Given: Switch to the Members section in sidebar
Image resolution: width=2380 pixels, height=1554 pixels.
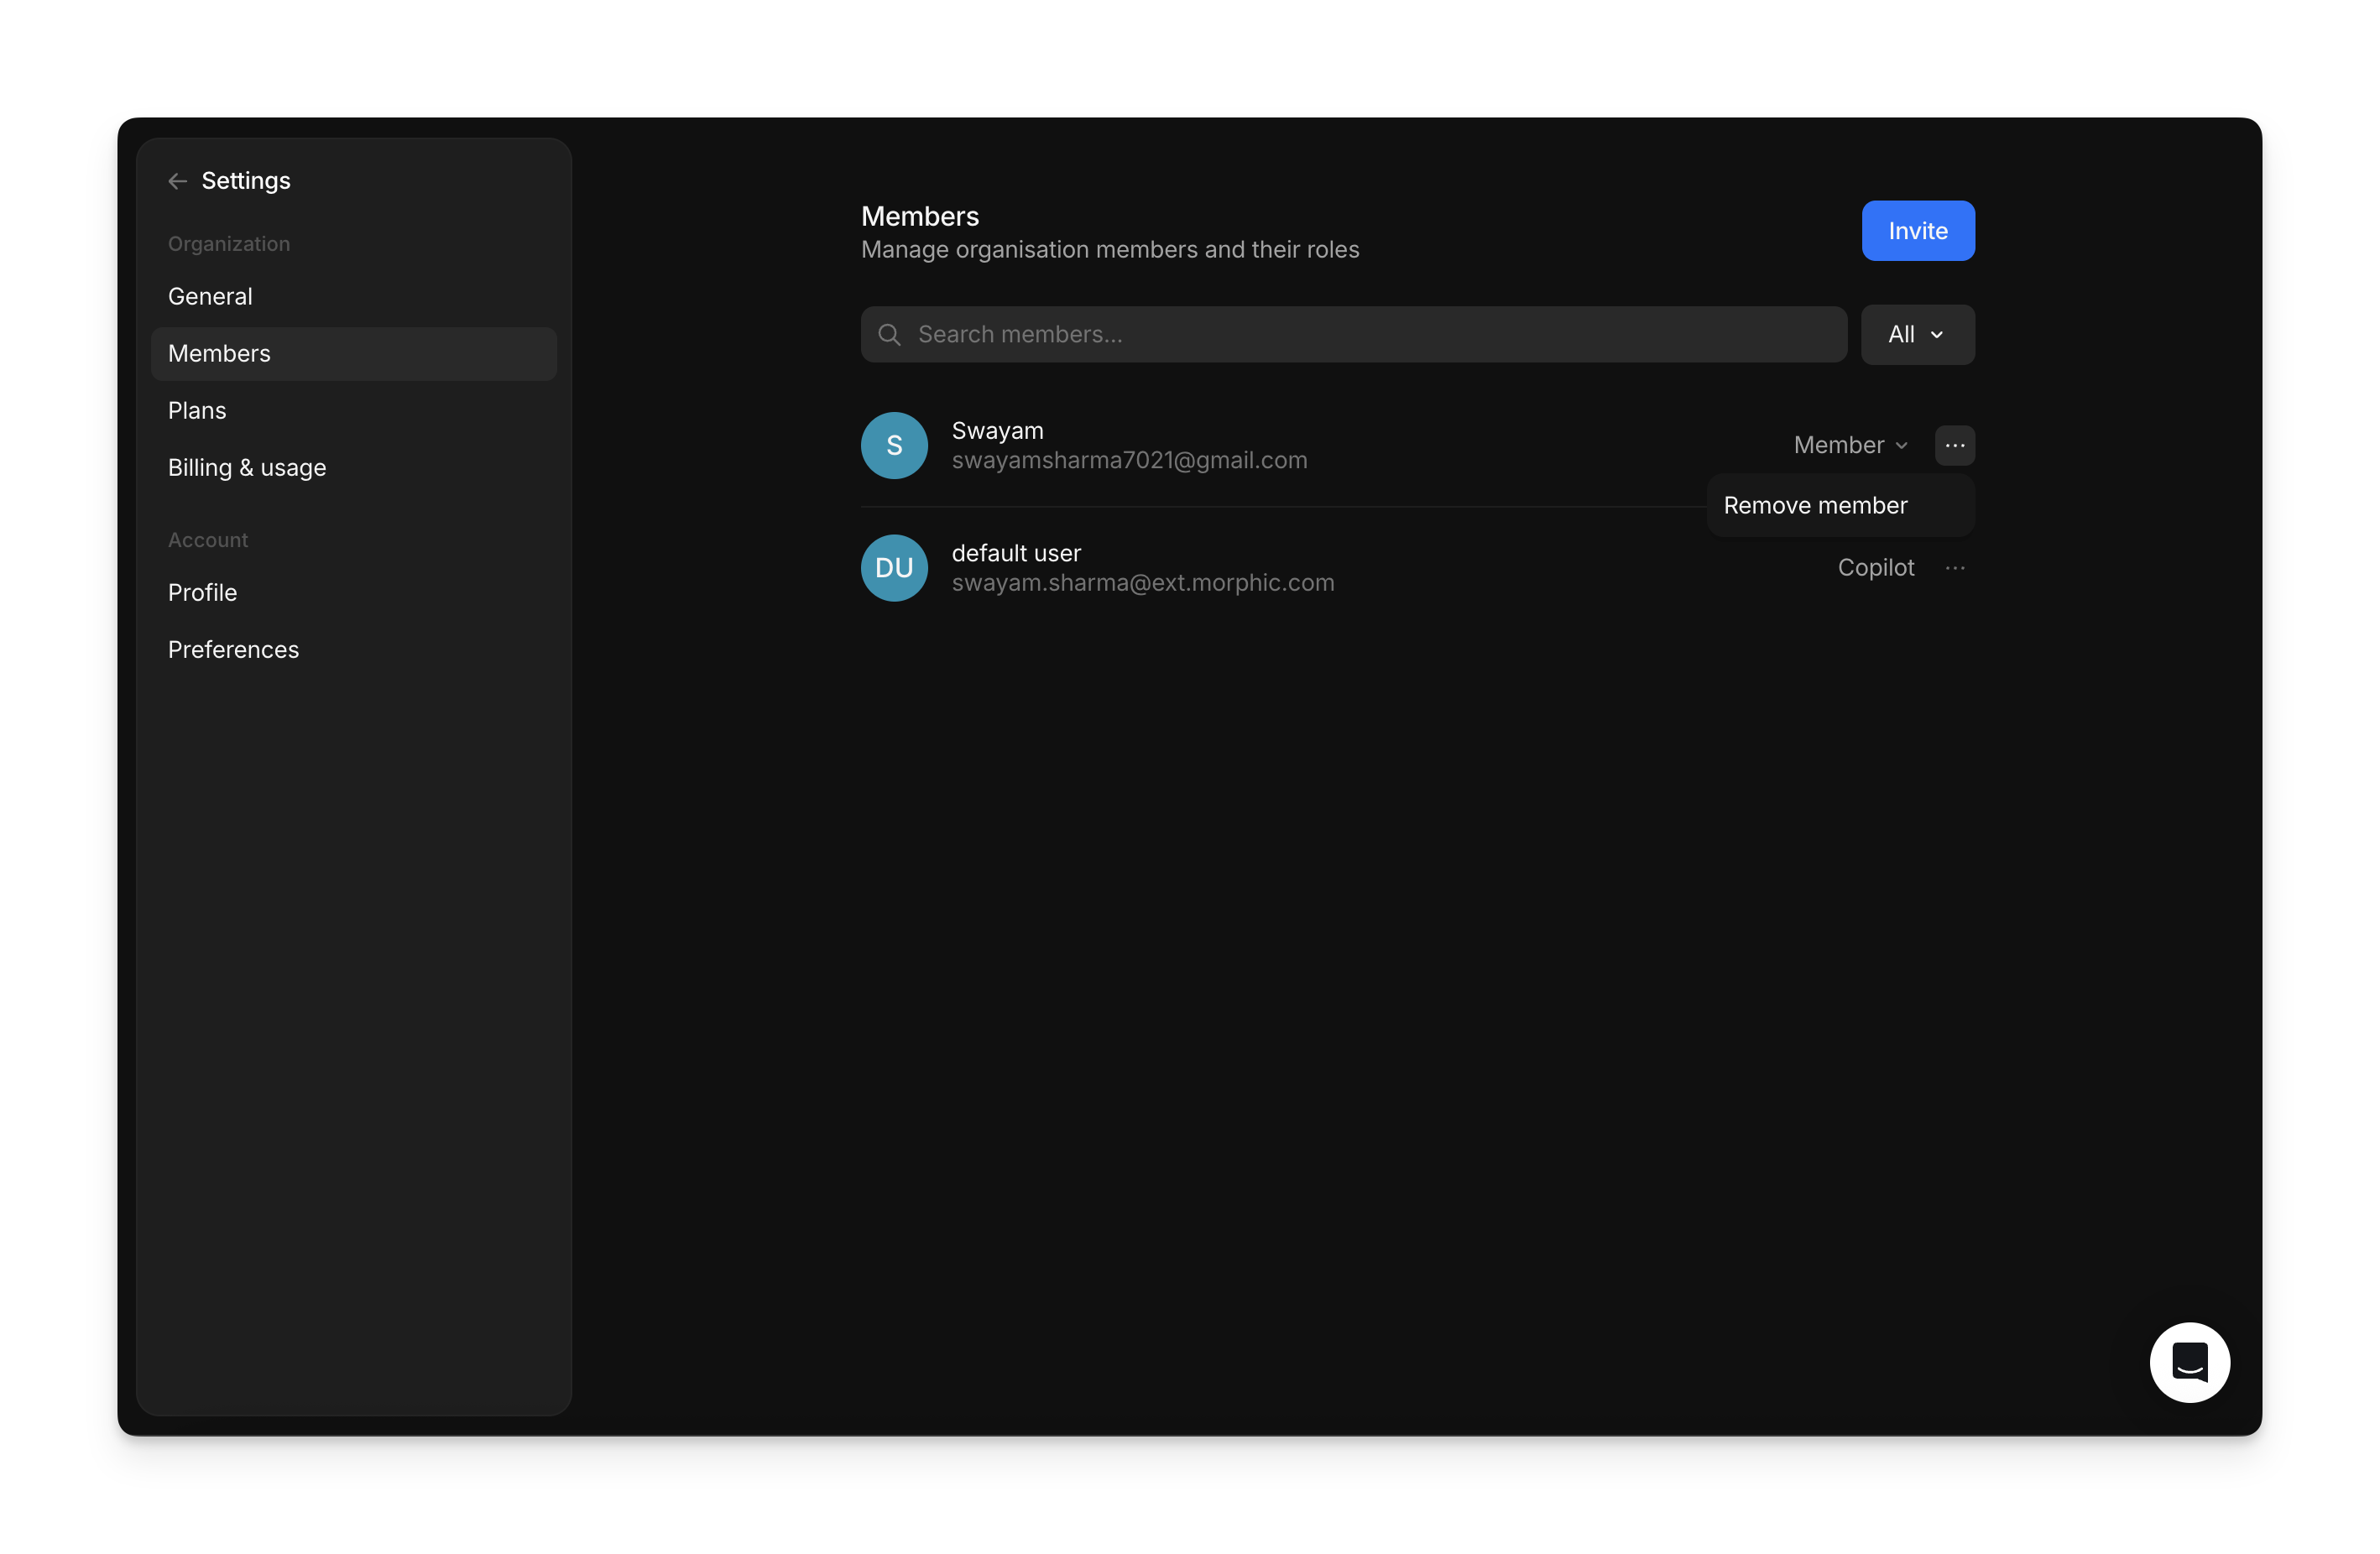Looking at the screenshot, I should point(219,353).
